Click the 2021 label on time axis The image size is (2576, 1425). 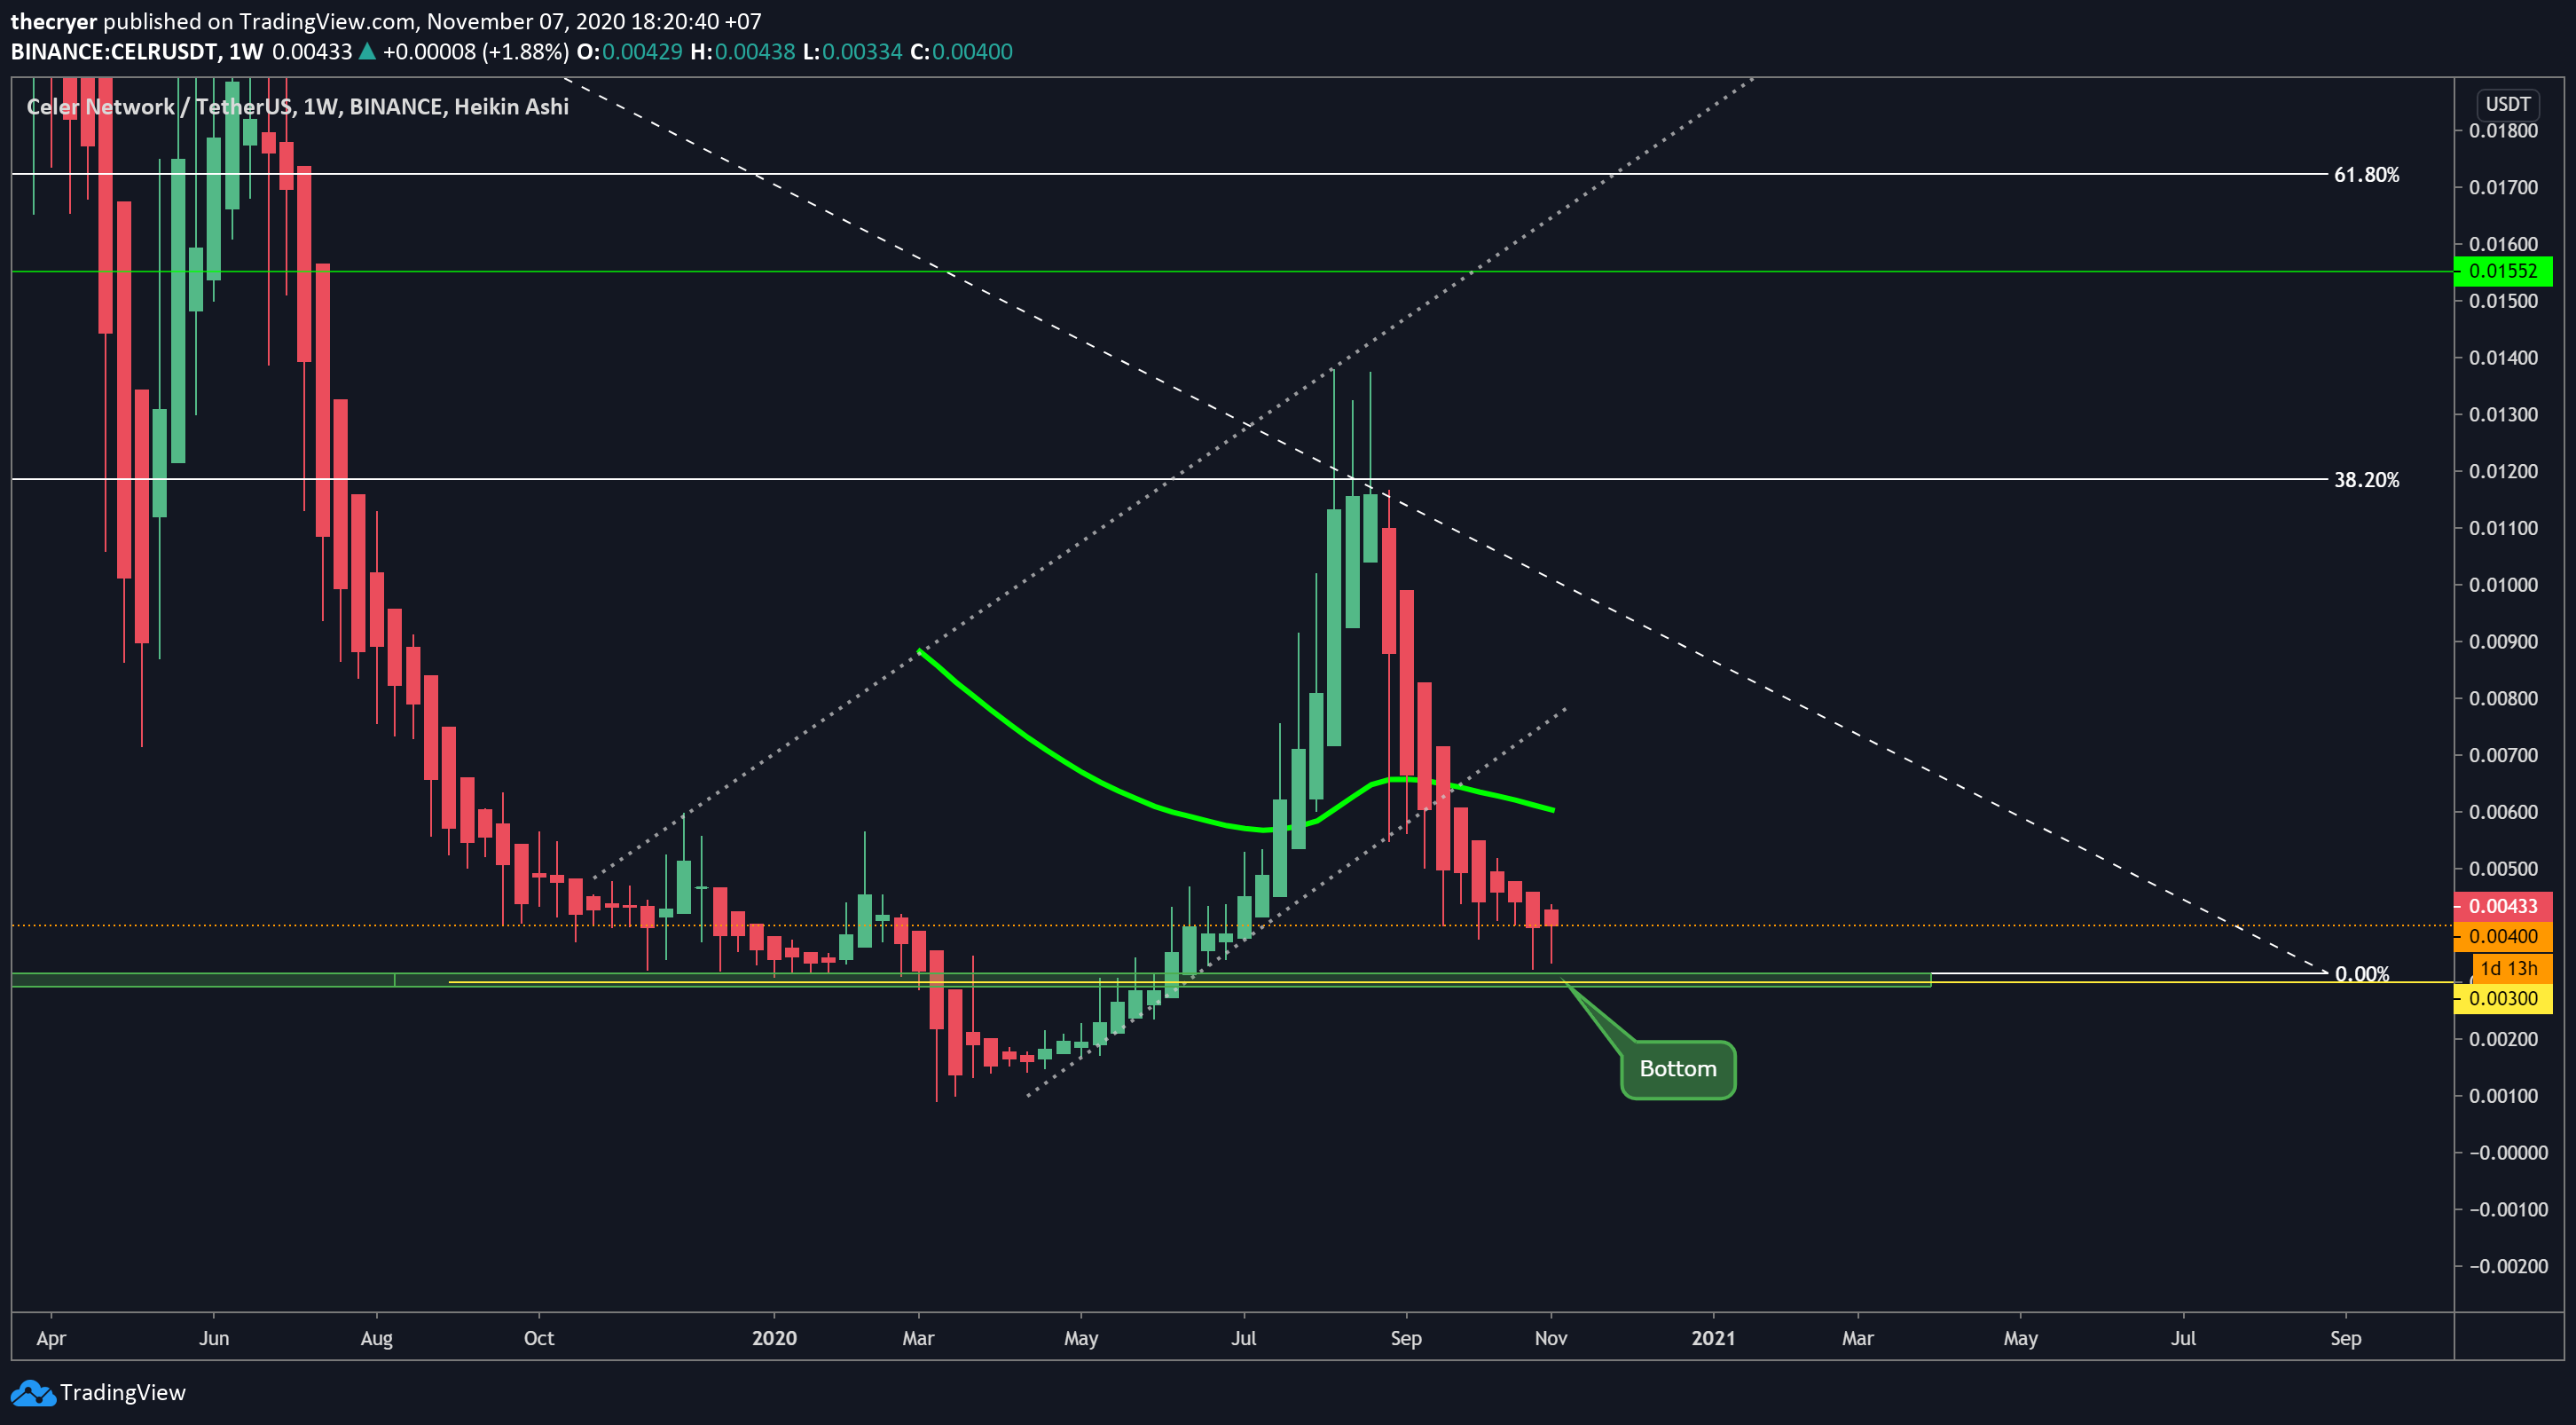1713,1338
